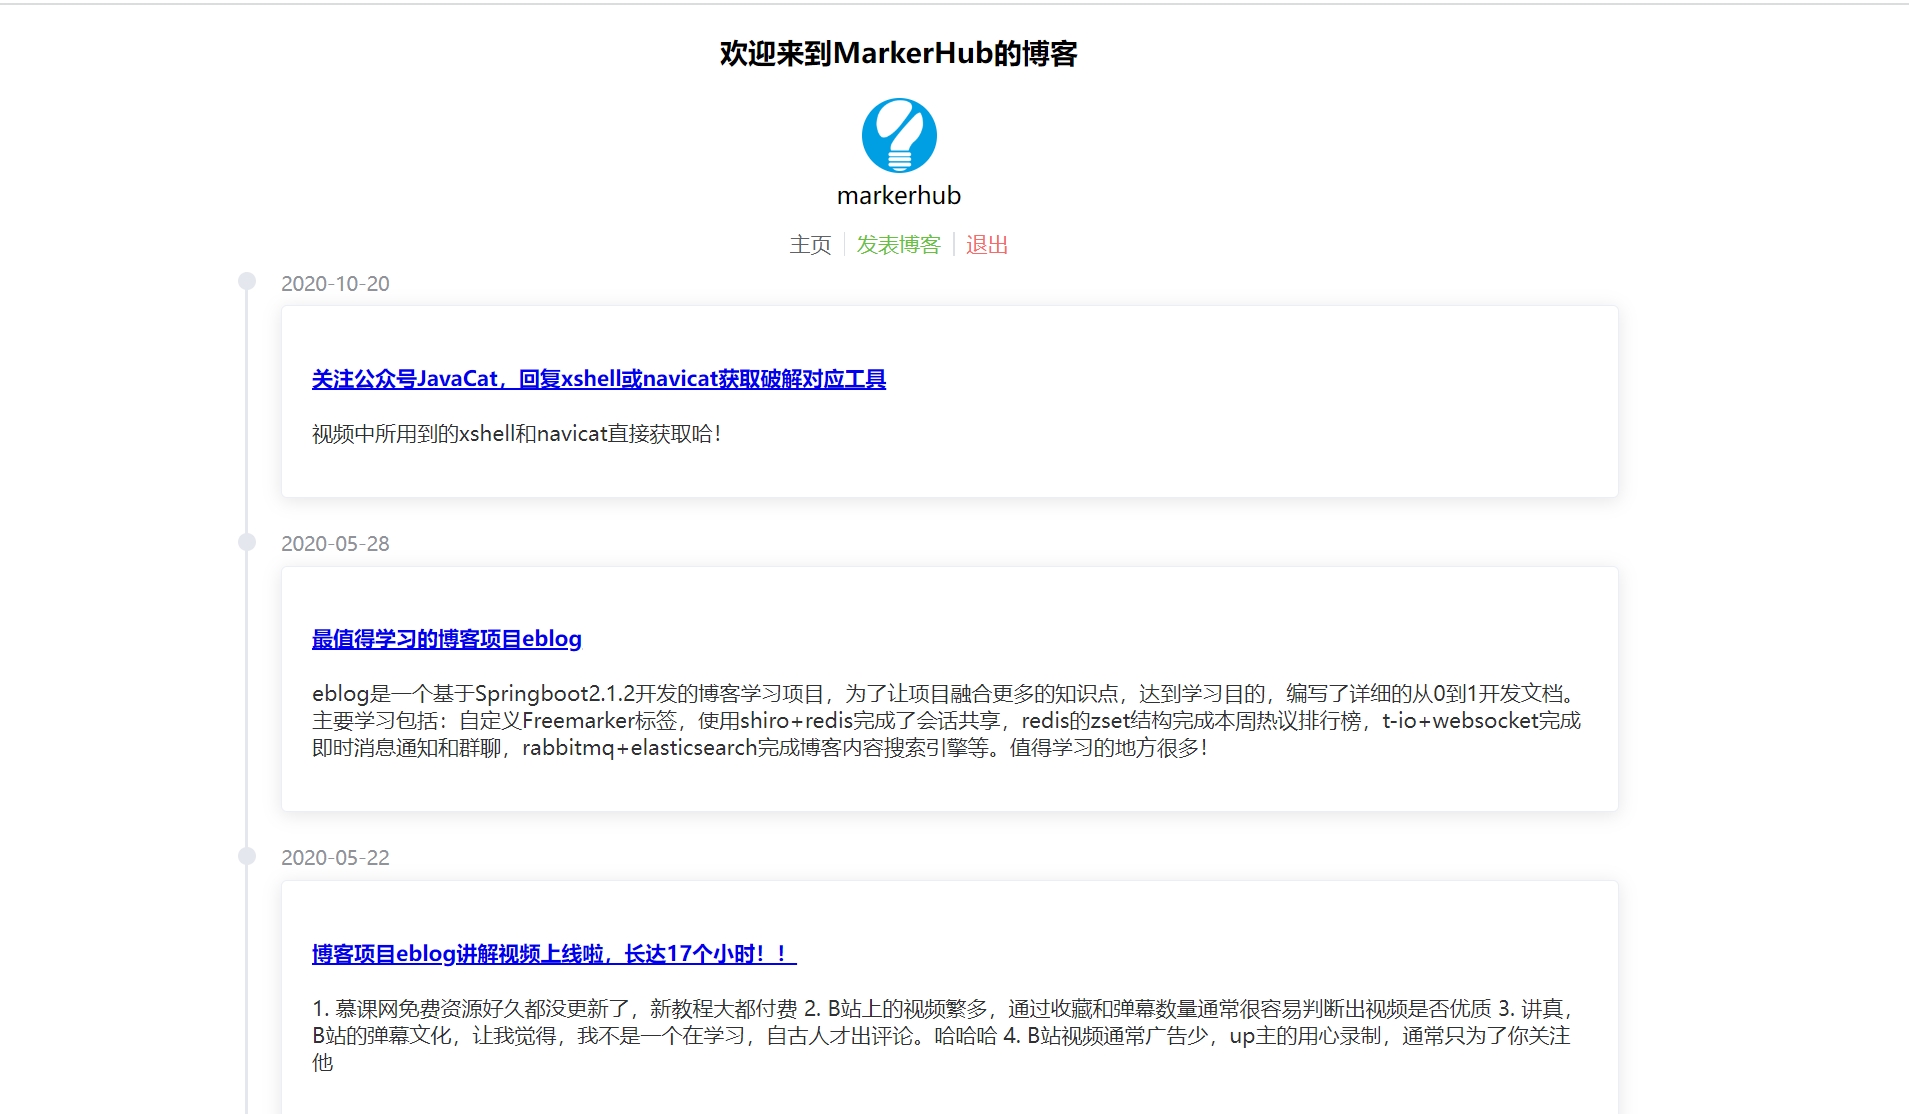
Task: Click the 2020-05-28 date label
Action: click(335, 544)
